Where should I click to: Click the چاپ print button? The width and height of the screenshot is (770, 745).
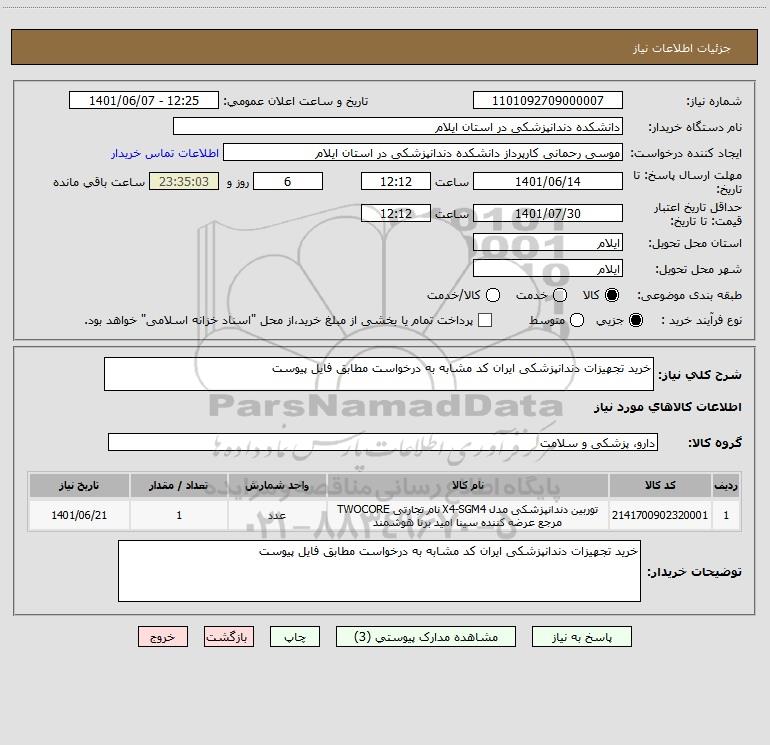295,636
